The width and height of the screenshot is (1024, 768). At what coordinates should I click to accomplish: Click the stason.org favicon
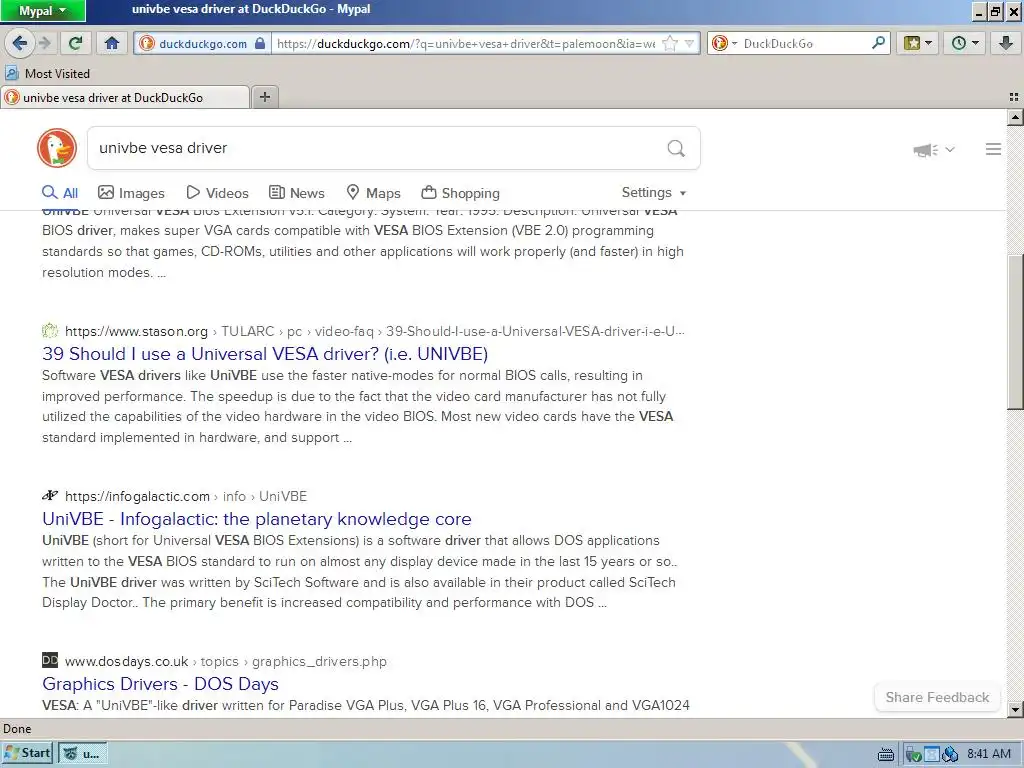point(50,330)
